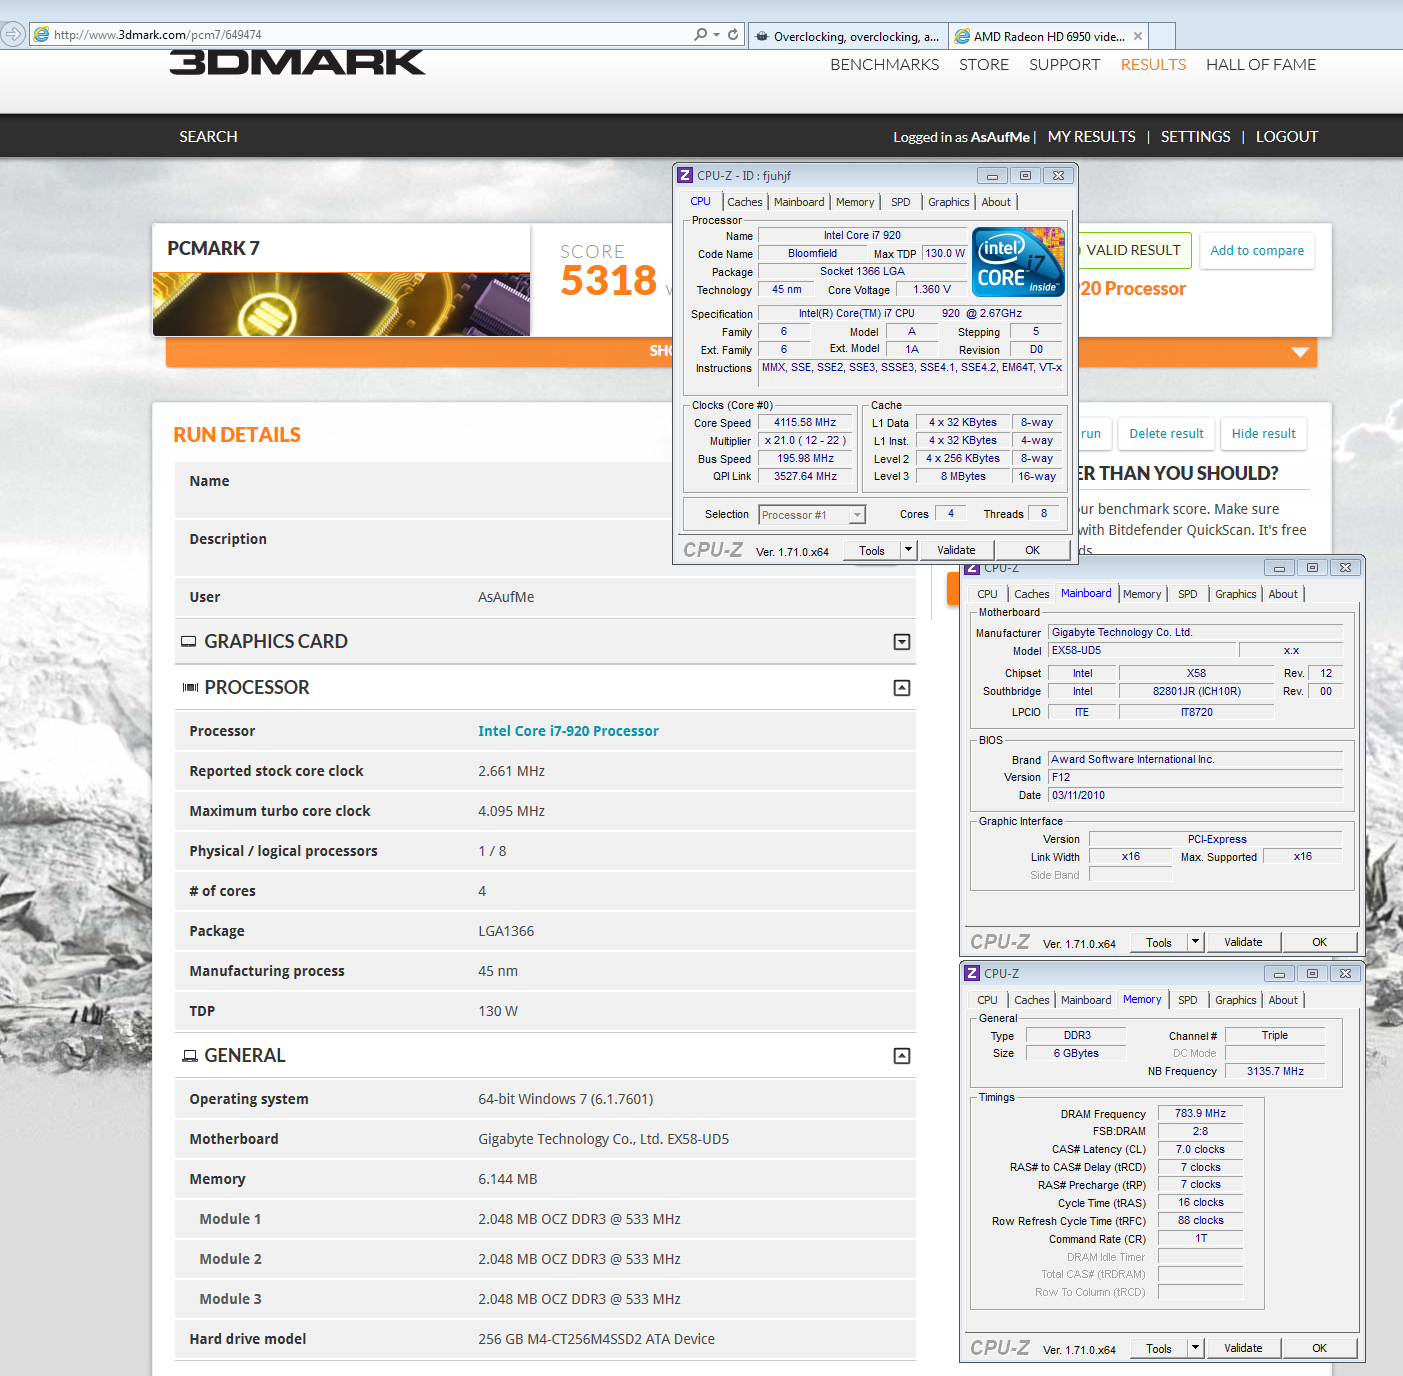Open the Tools dropdown arrow in CPU-Z Mainboard window
Viewport: 1403px width, 1376px height.
1195,942
